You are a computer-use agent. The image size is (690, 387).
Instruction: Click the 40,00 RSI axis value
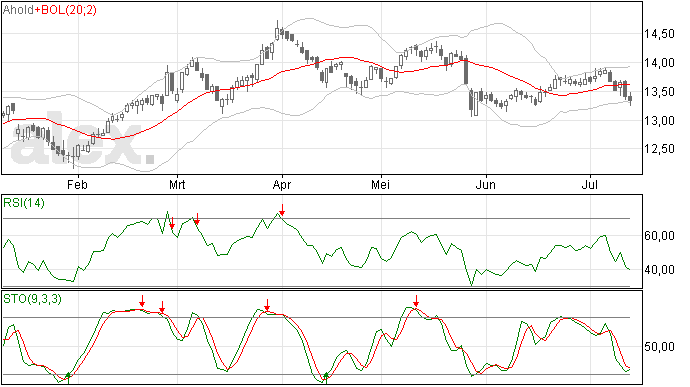tap(659, 269)
